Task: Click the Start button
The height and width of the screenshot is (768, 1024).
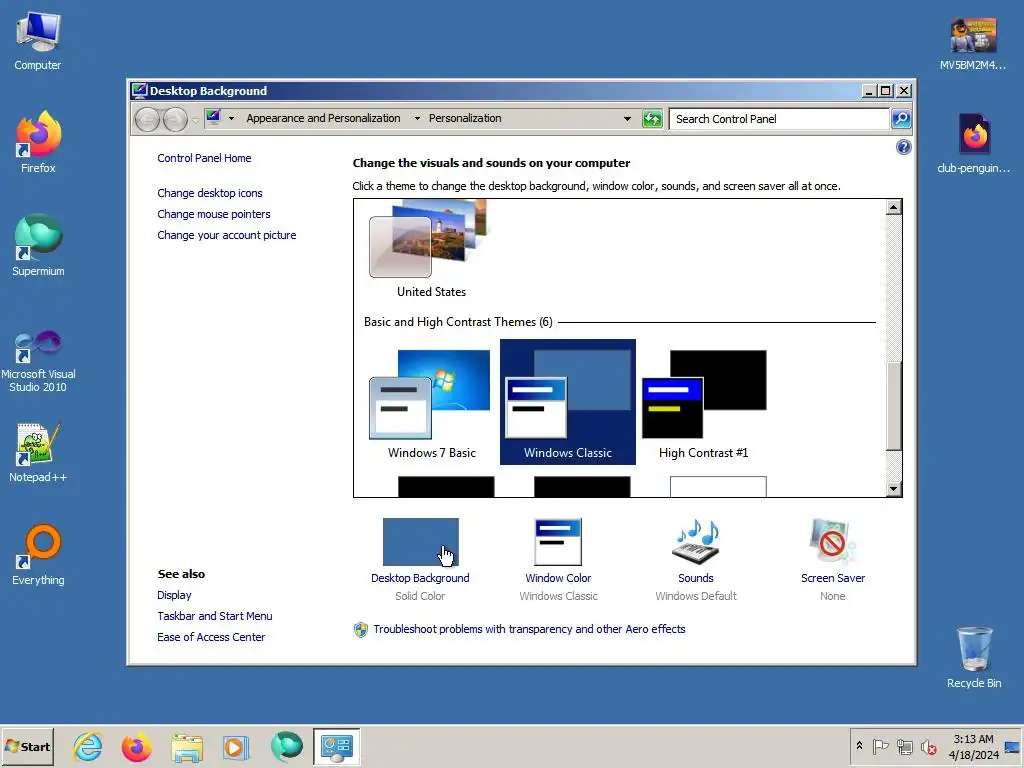Action: (x=27, y=746)
